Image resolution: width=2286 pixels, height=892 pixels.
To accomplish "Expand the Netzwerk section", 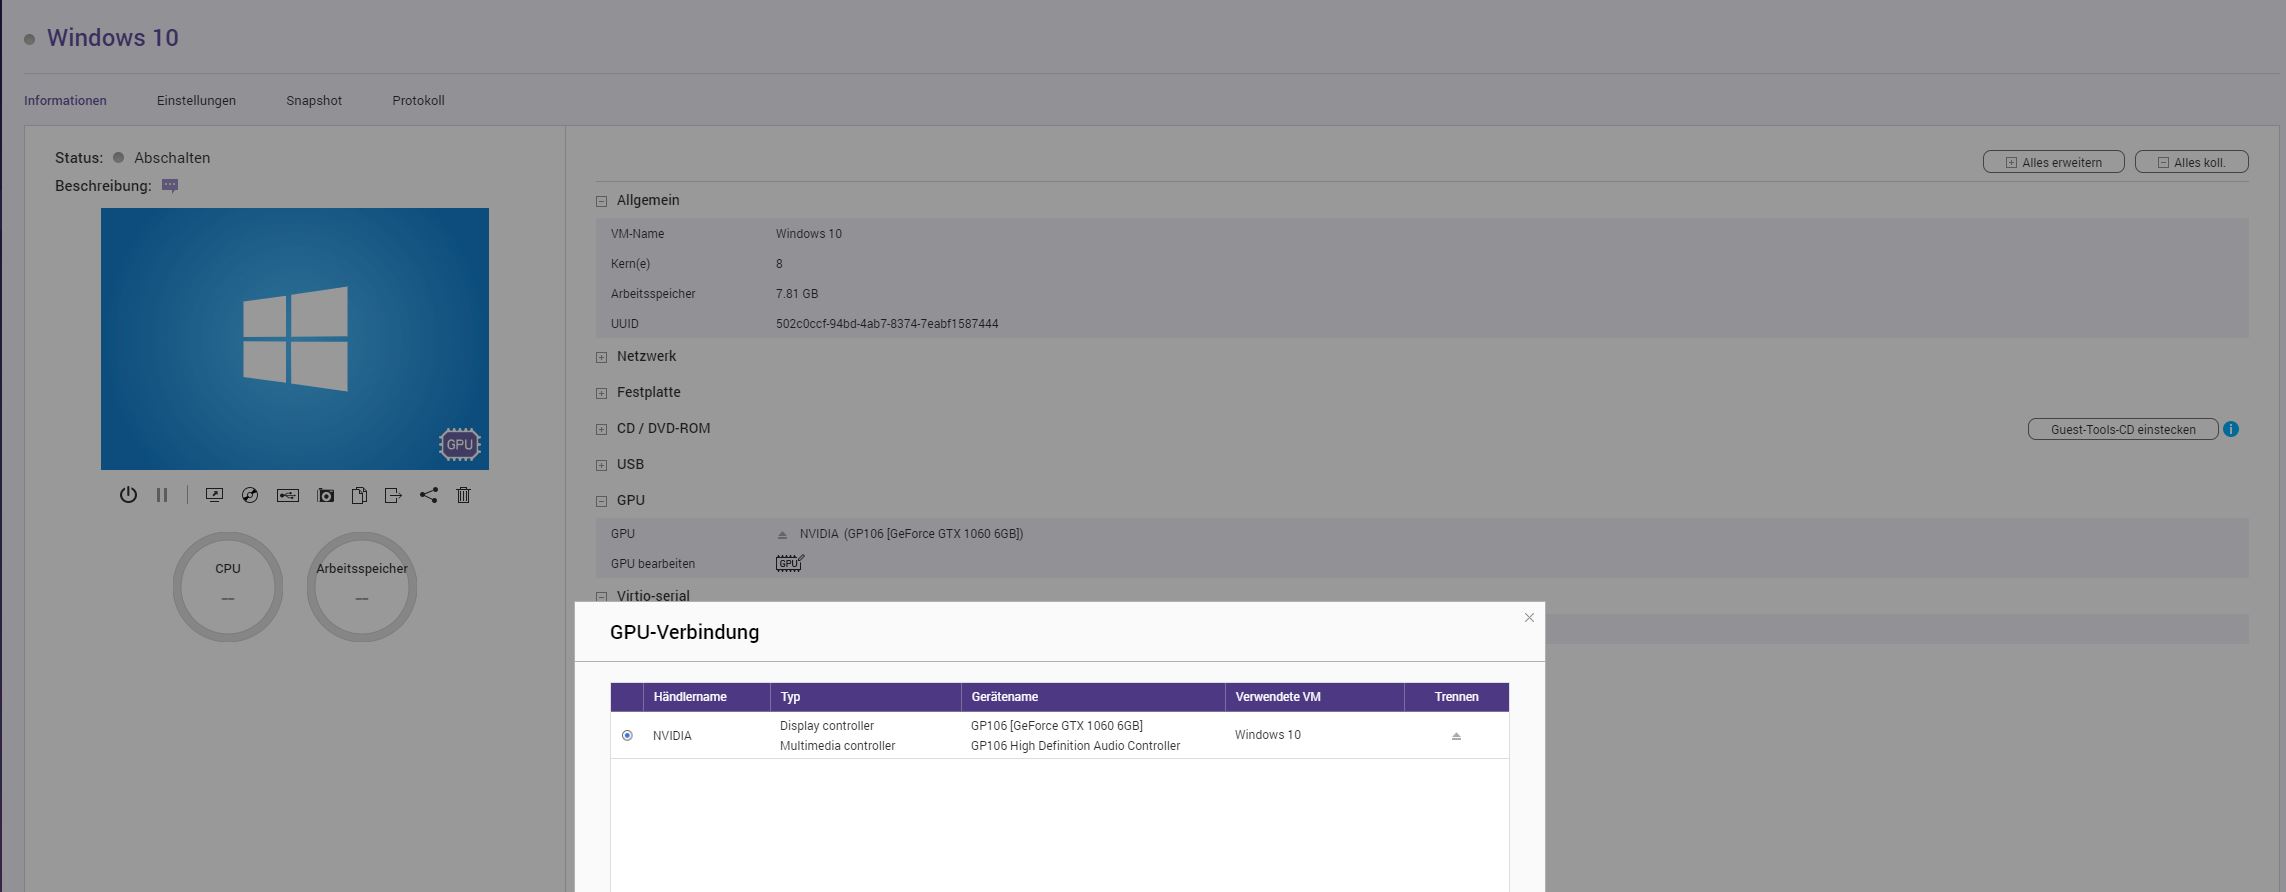I will pos(601,357).
